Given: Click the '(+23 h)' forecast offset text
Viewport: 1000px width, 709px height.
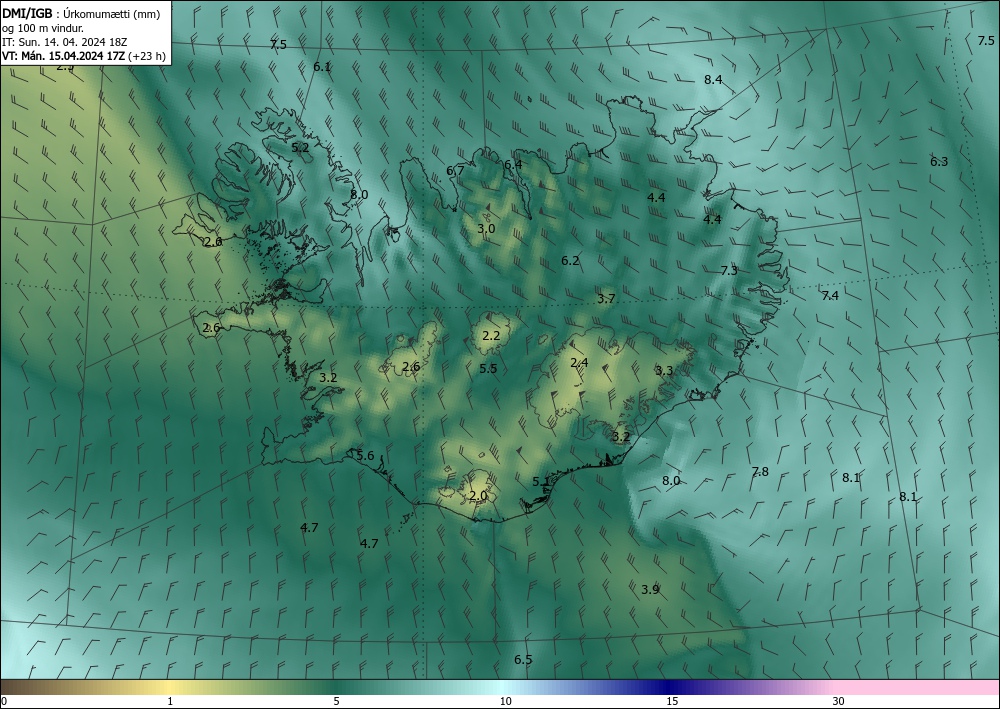Looking at the screenshot, I should click(x=147, y=55).
